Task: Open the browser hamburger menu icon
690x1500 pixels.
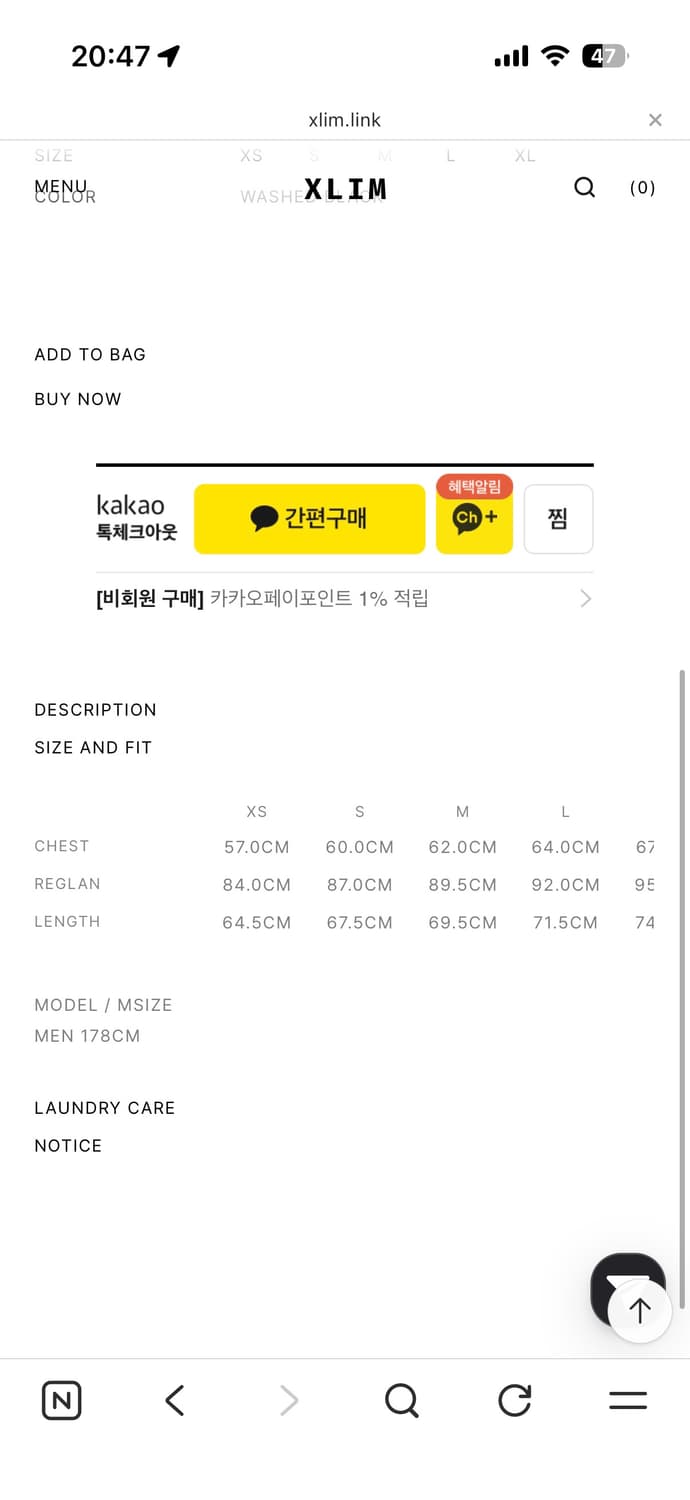Action: 628,1400
